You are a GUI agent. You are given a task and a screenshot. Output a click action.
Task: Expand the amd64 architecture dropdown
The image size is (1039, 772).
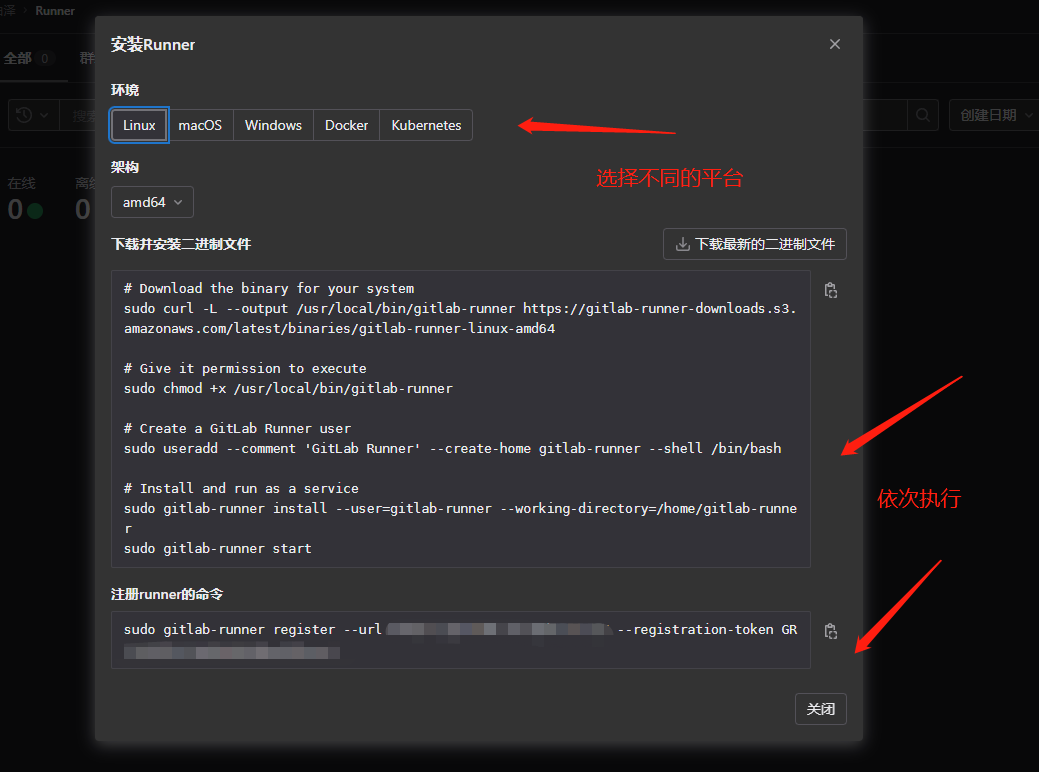(152, 202)
